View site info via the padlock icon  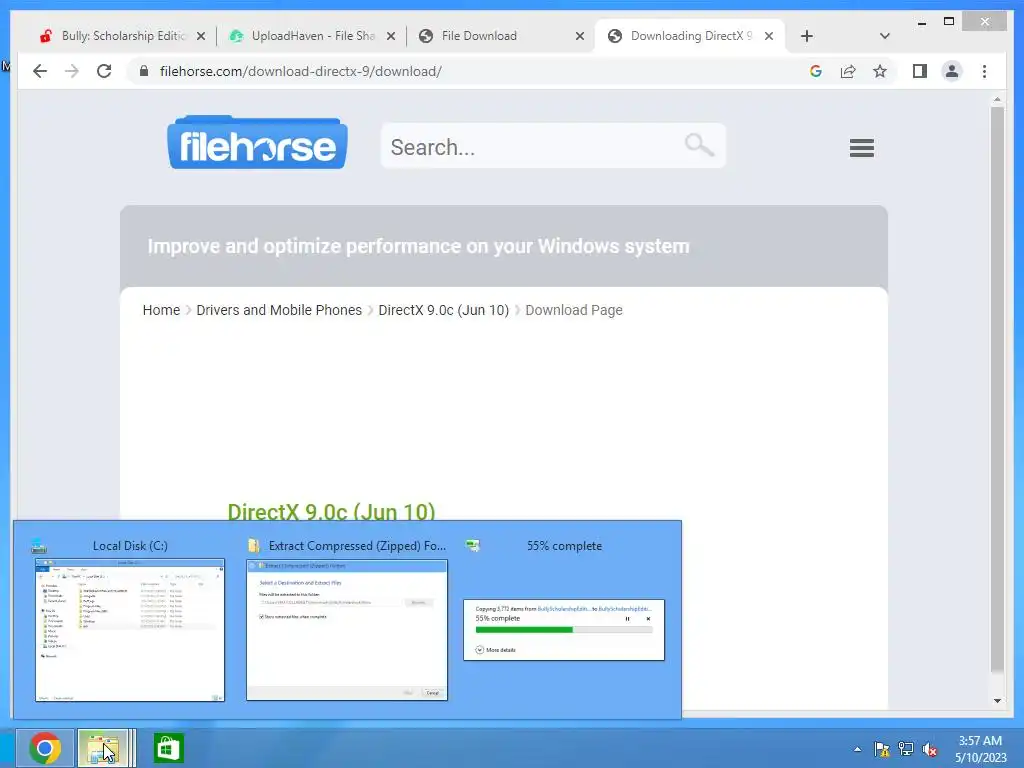(144, 71)
